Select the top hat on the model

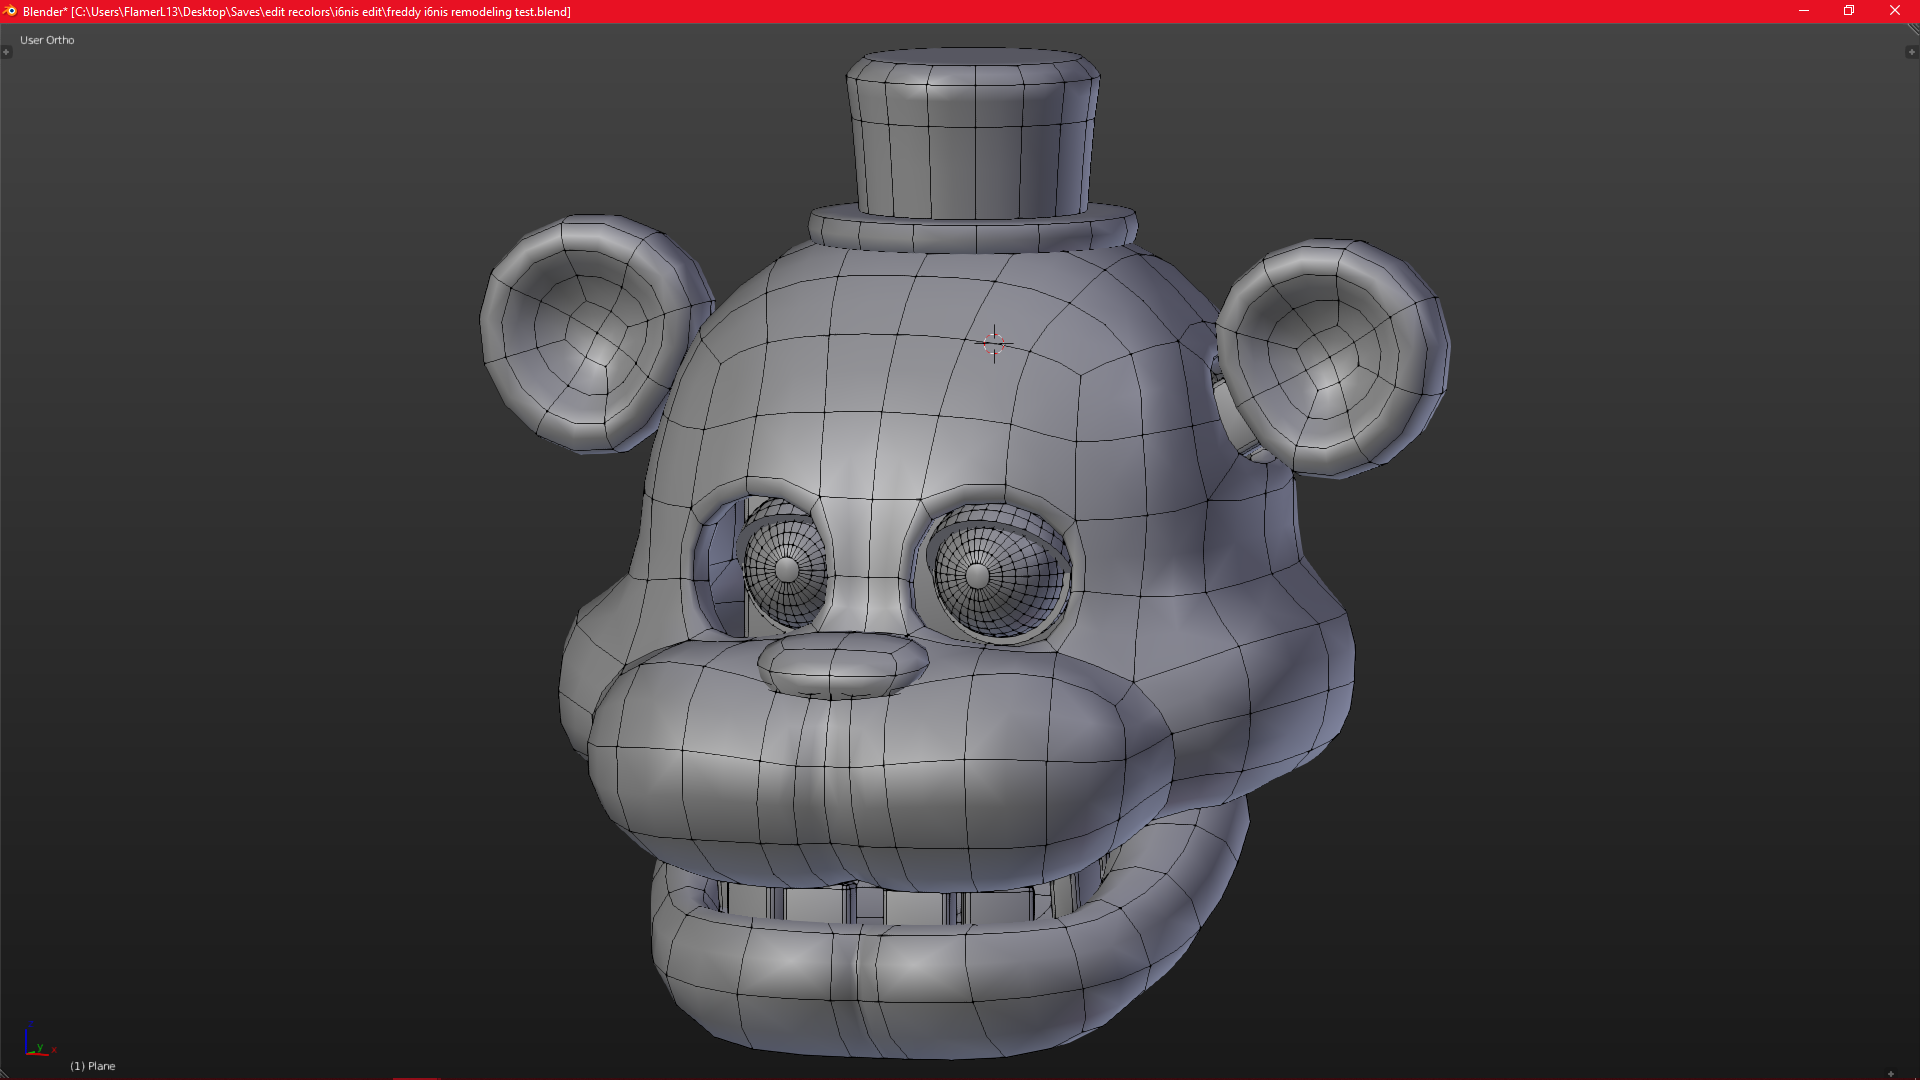pos(973,150)
